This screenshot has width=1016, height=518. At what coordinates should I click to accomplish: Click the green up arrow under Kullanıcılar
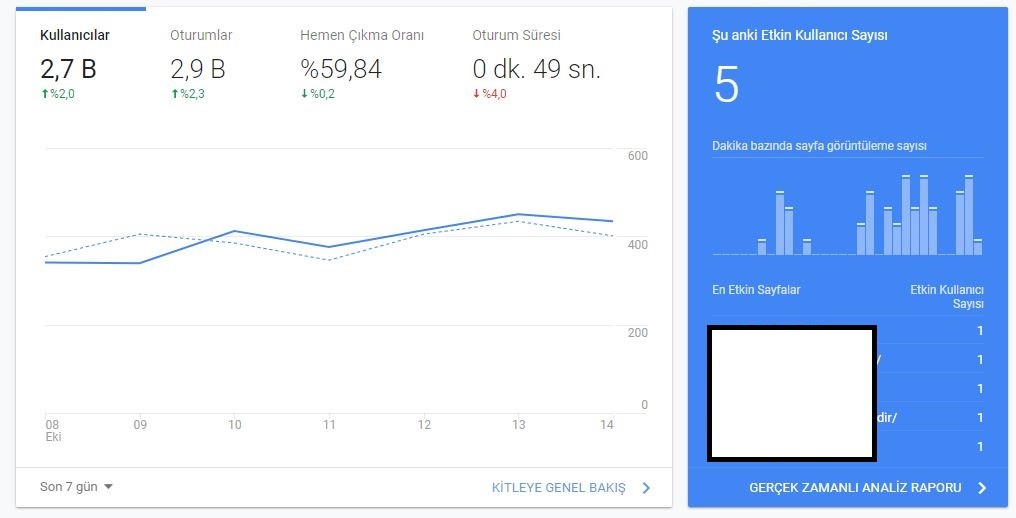45,94
